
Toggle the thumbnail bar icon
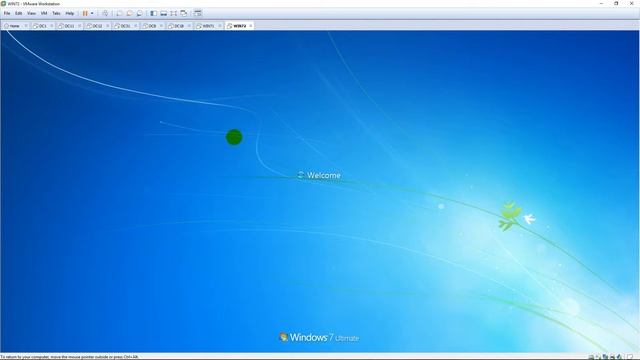(x=163, y=13)
